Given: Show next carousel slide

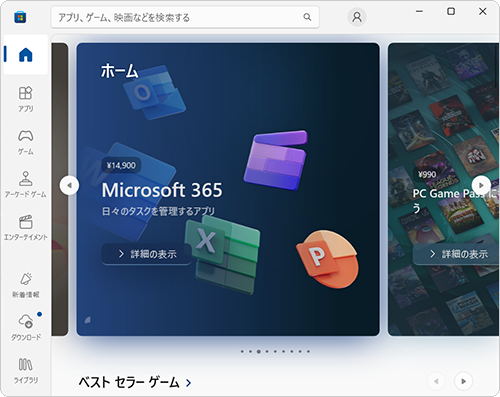Looking at the screenshot, I should (481, 185).
